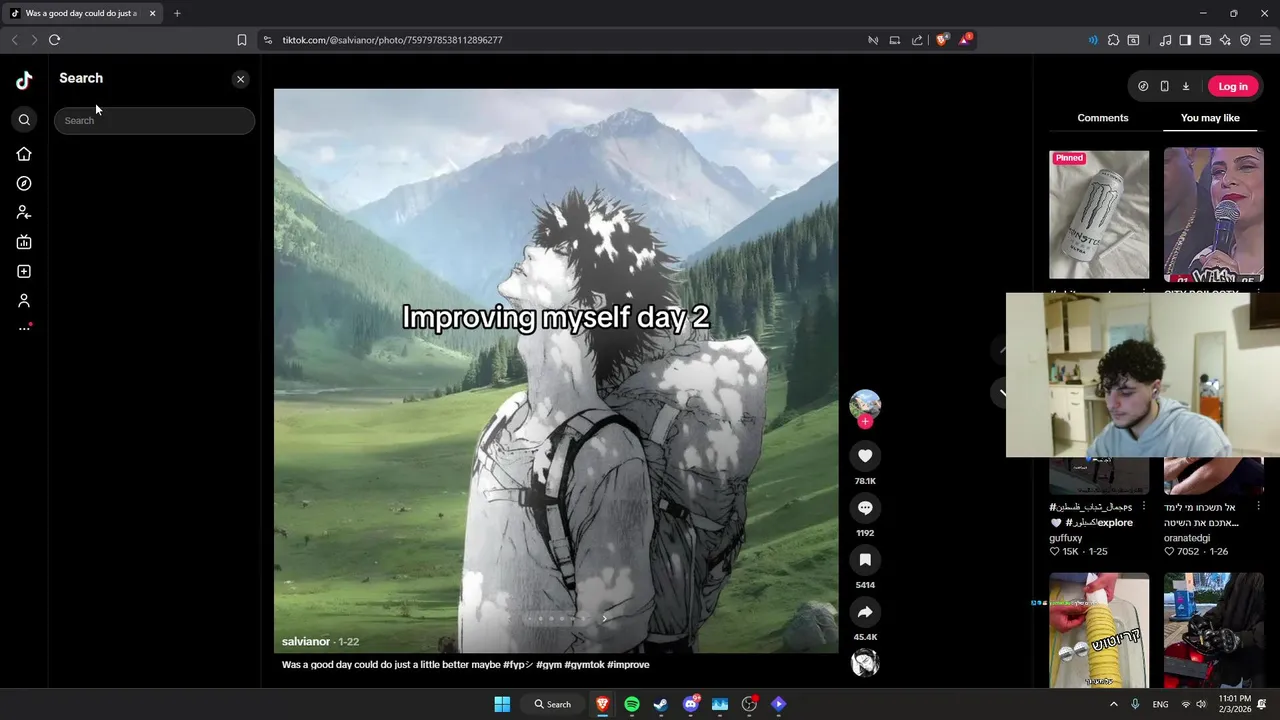The width and height of the screenshot is (1280, 720).
Task: Reload the page in browser toolbar
Action: pos(54,40)
